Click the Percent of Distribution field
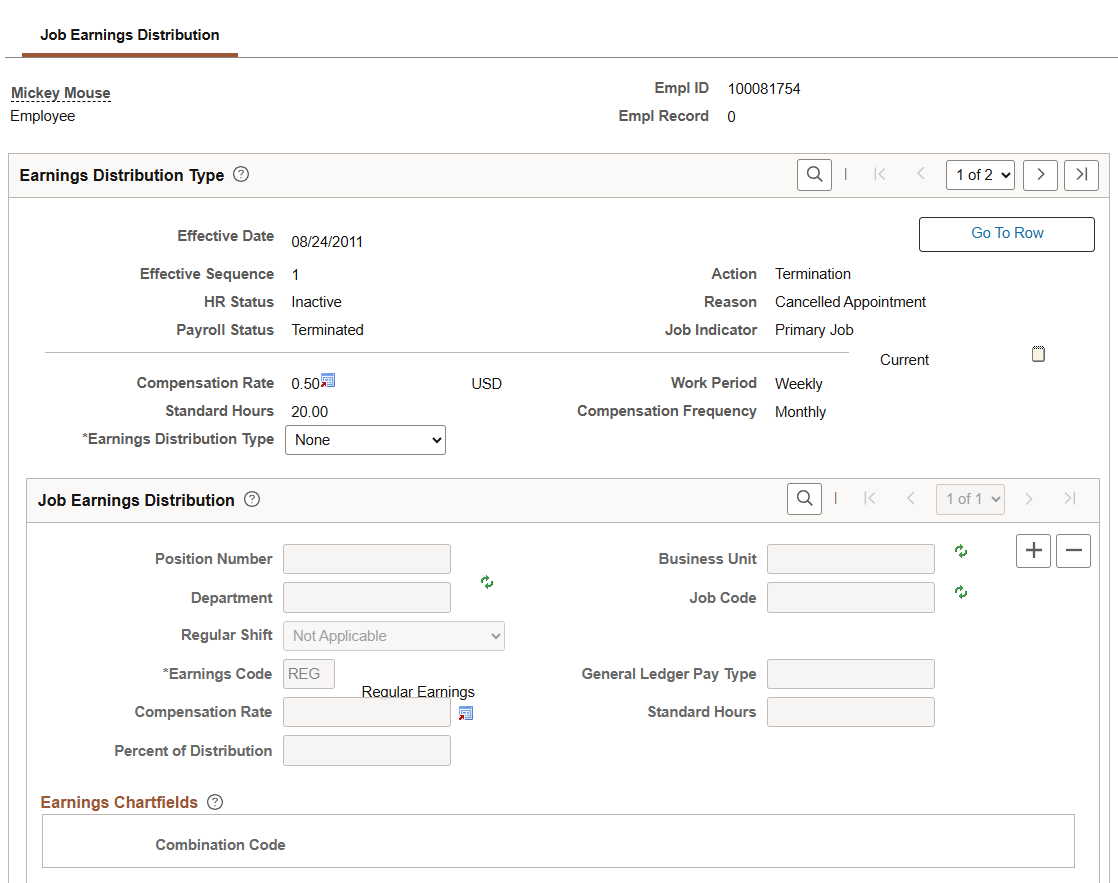The height and width of the screenshot is (883, 1118). [x=367, y=751]
